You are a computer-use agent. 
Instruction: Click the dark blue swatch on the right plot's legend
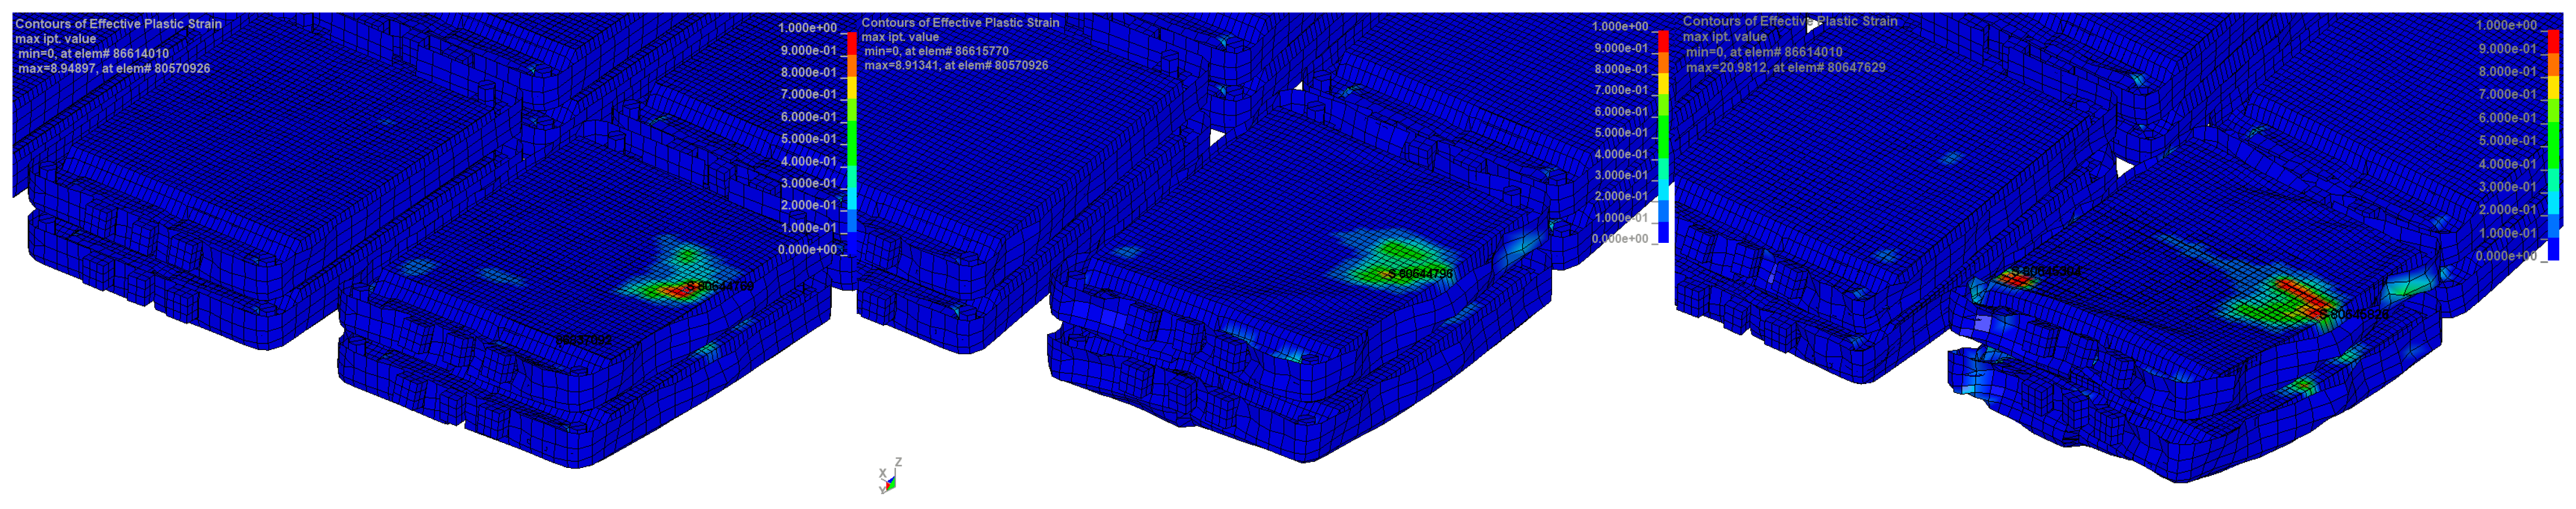coord(2553,249)
